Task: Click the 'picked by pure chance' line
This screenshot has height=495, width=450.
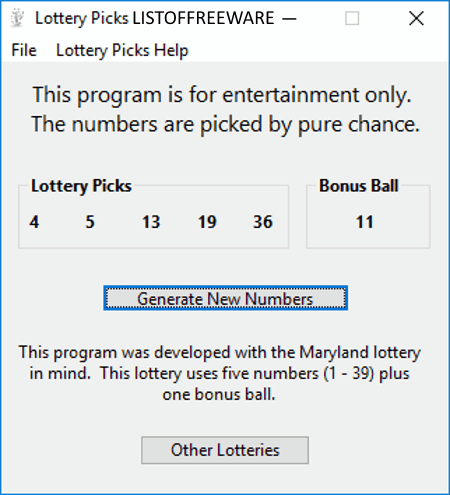Action: (225, 125)
